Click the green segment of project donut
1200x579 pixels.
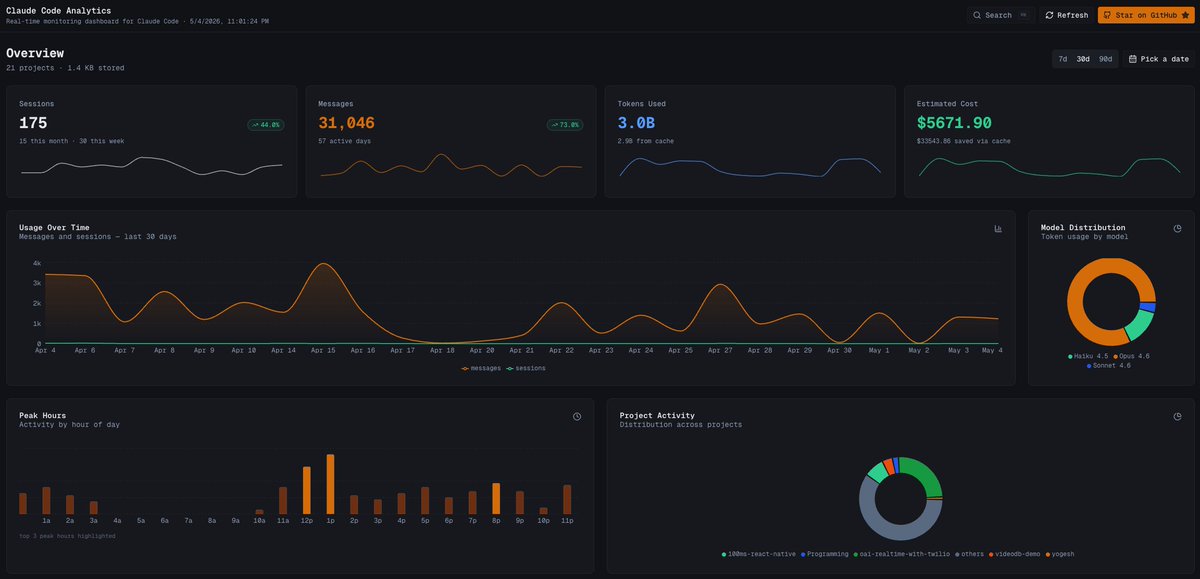click(928, 475)
